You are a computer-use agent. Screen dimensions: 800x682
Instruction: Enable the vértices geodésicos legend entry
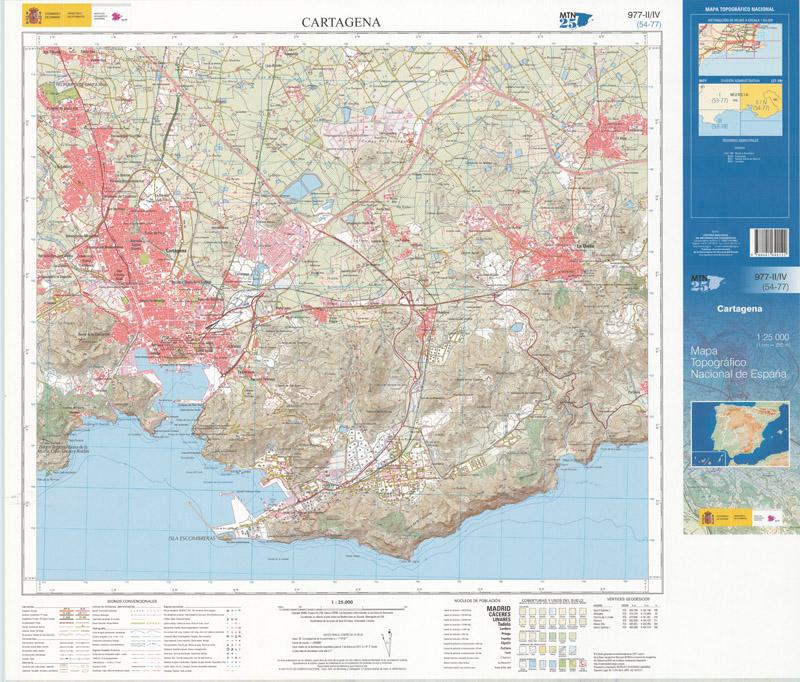(x=627, y=600)
